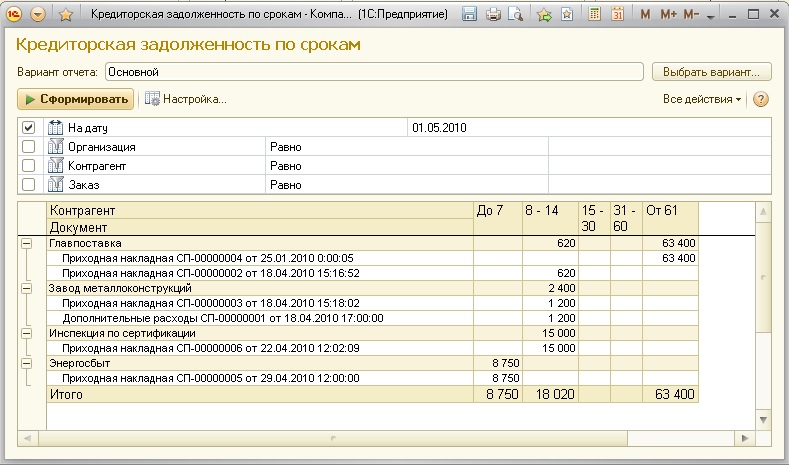Save report with the floppy disk icon
The image size is (789, 465).
tap(469, 14)
